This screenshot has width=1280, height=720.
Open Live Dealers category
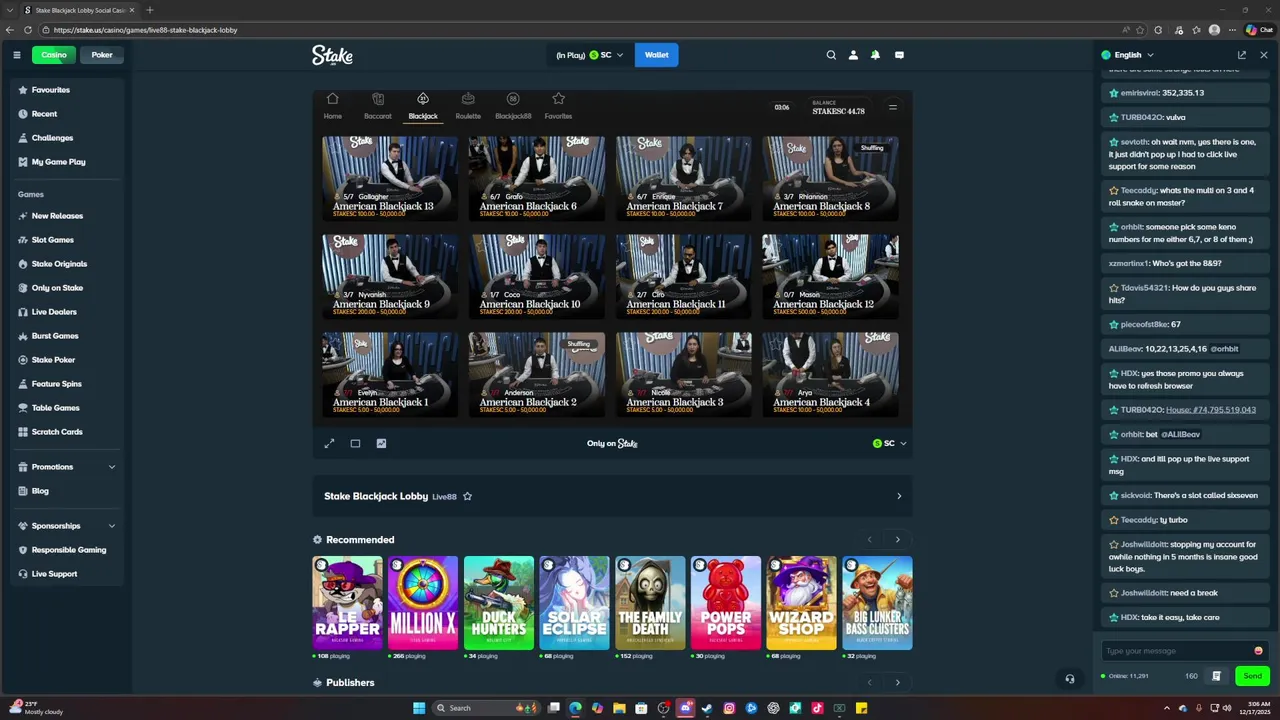pos(68,312)
